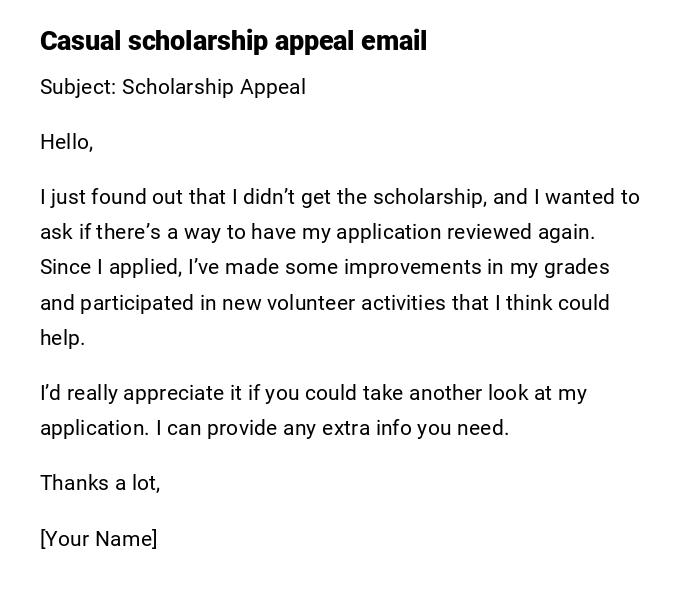The width and height of the screenshot is (700, 601).
Task: Click the "Casual scholarship appeal email" heading
Action: coord(233,41)
